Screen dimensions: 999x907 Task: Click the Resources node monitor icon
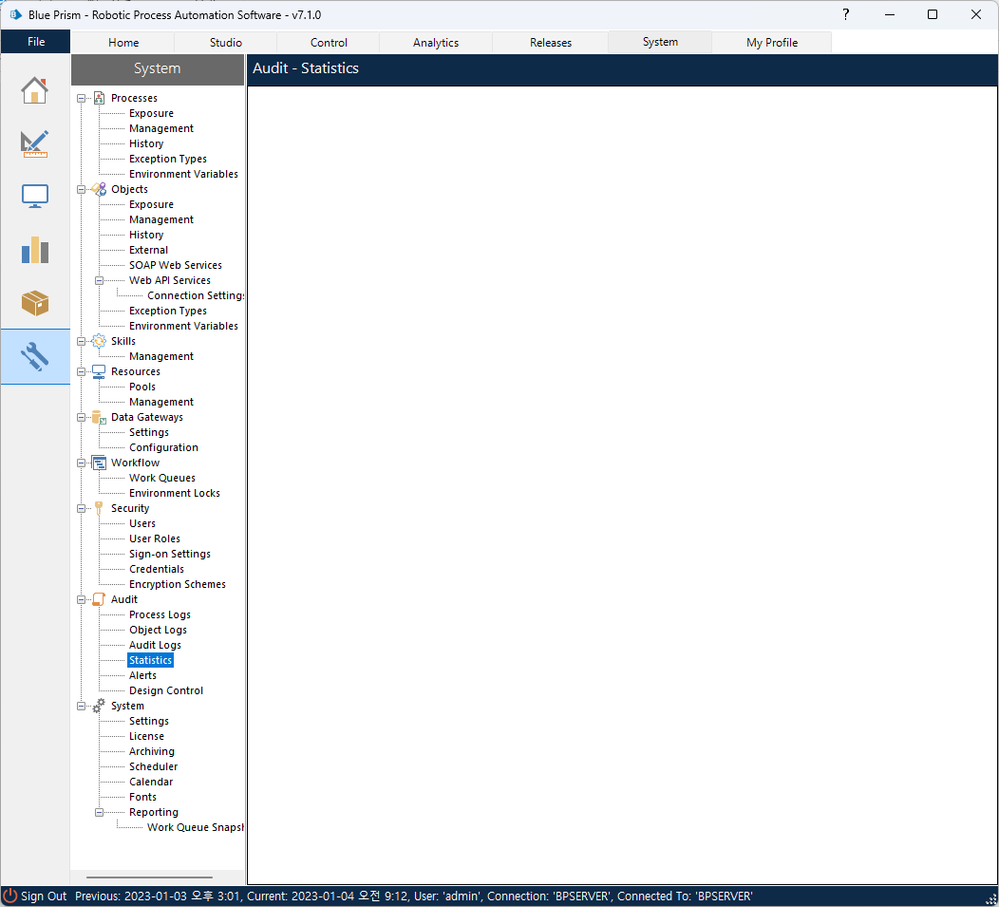point(99,371)
